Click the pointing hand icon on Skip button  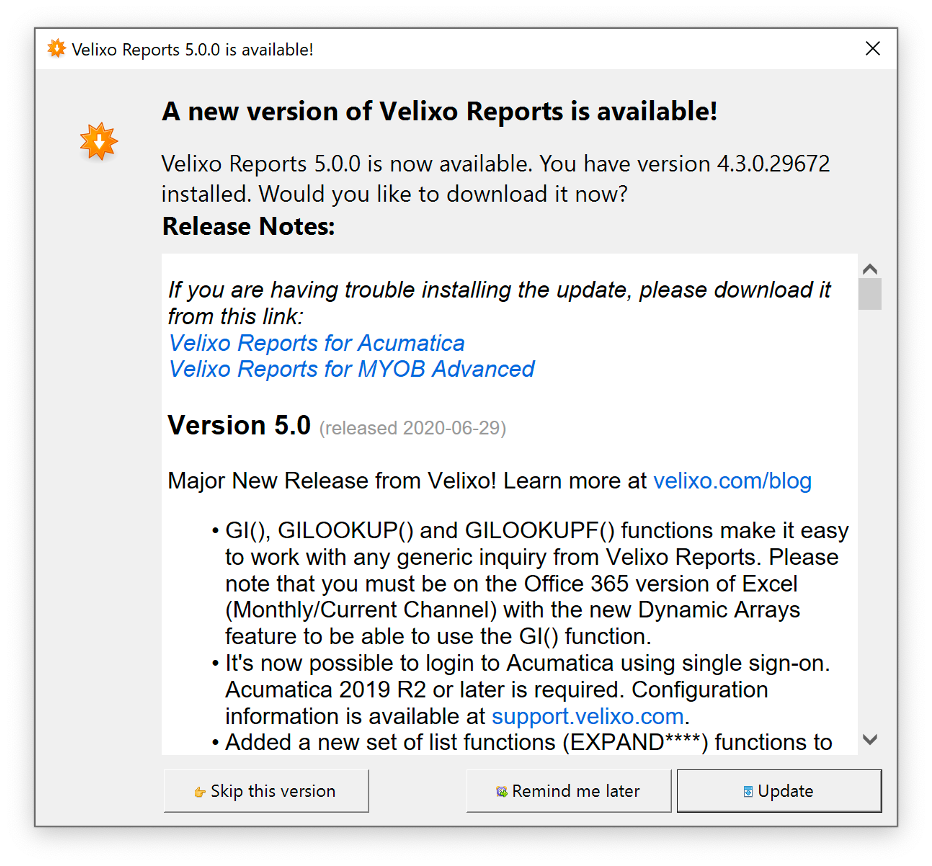(x=200, y=792)
